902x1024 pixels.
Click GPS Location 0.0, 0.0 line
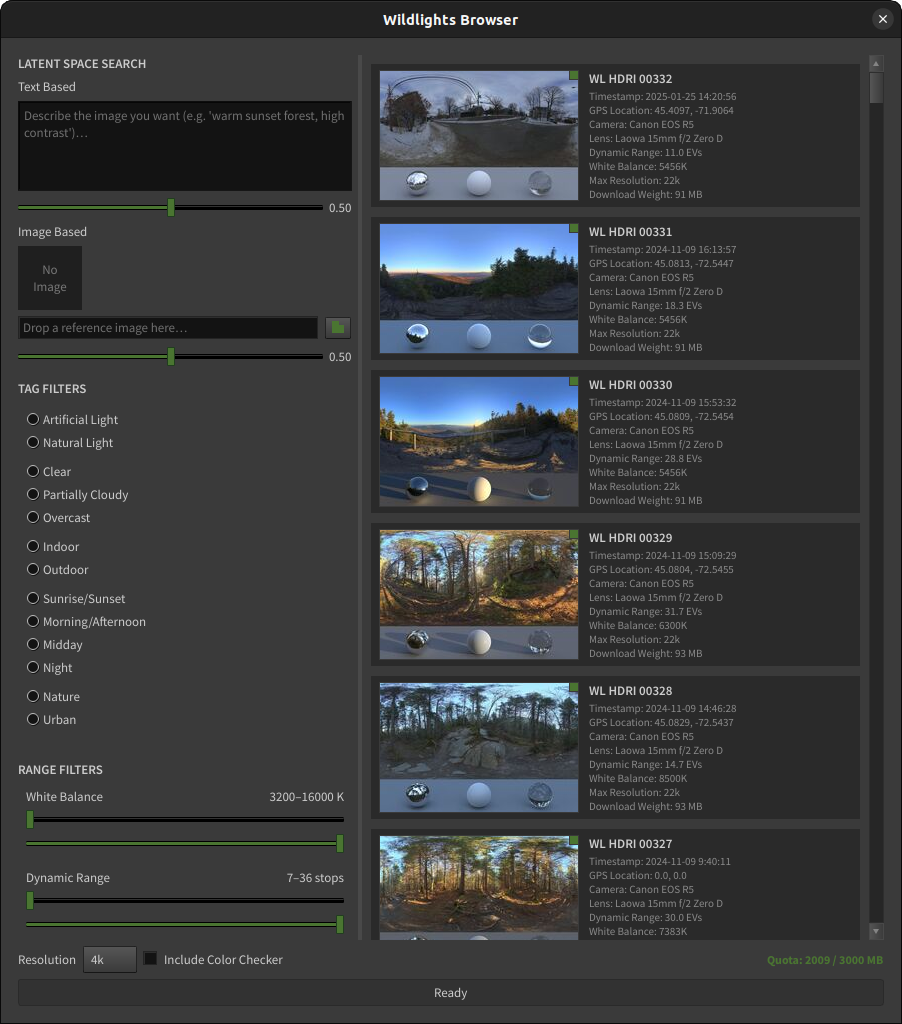point(637,875)
